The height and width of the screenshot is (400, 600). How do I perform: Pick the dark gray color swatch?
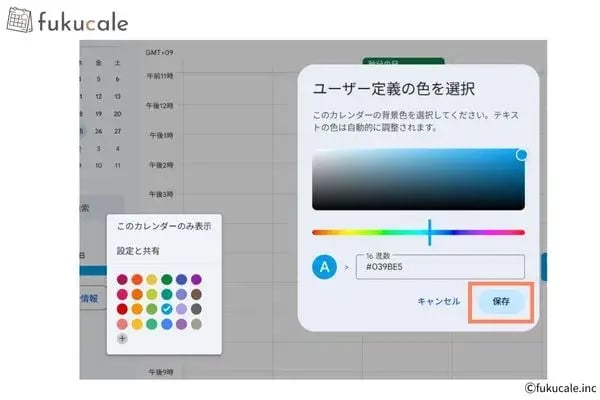(x=196, y=309)
